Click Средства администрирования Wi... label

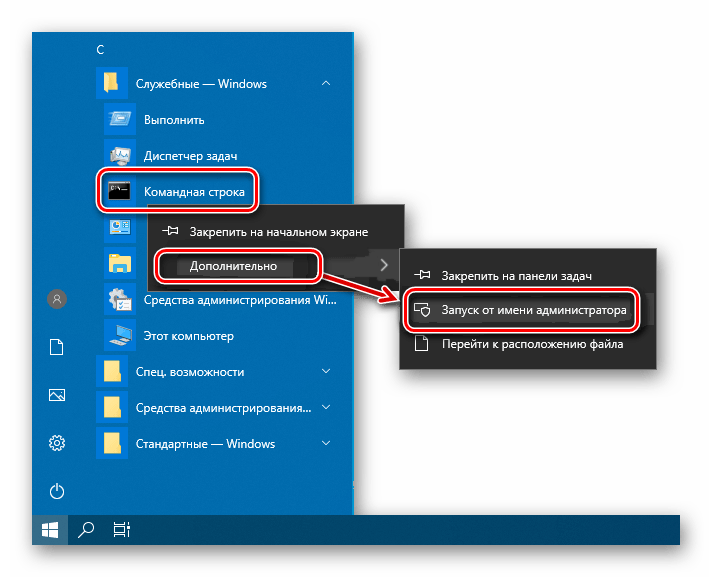point(240,300)
